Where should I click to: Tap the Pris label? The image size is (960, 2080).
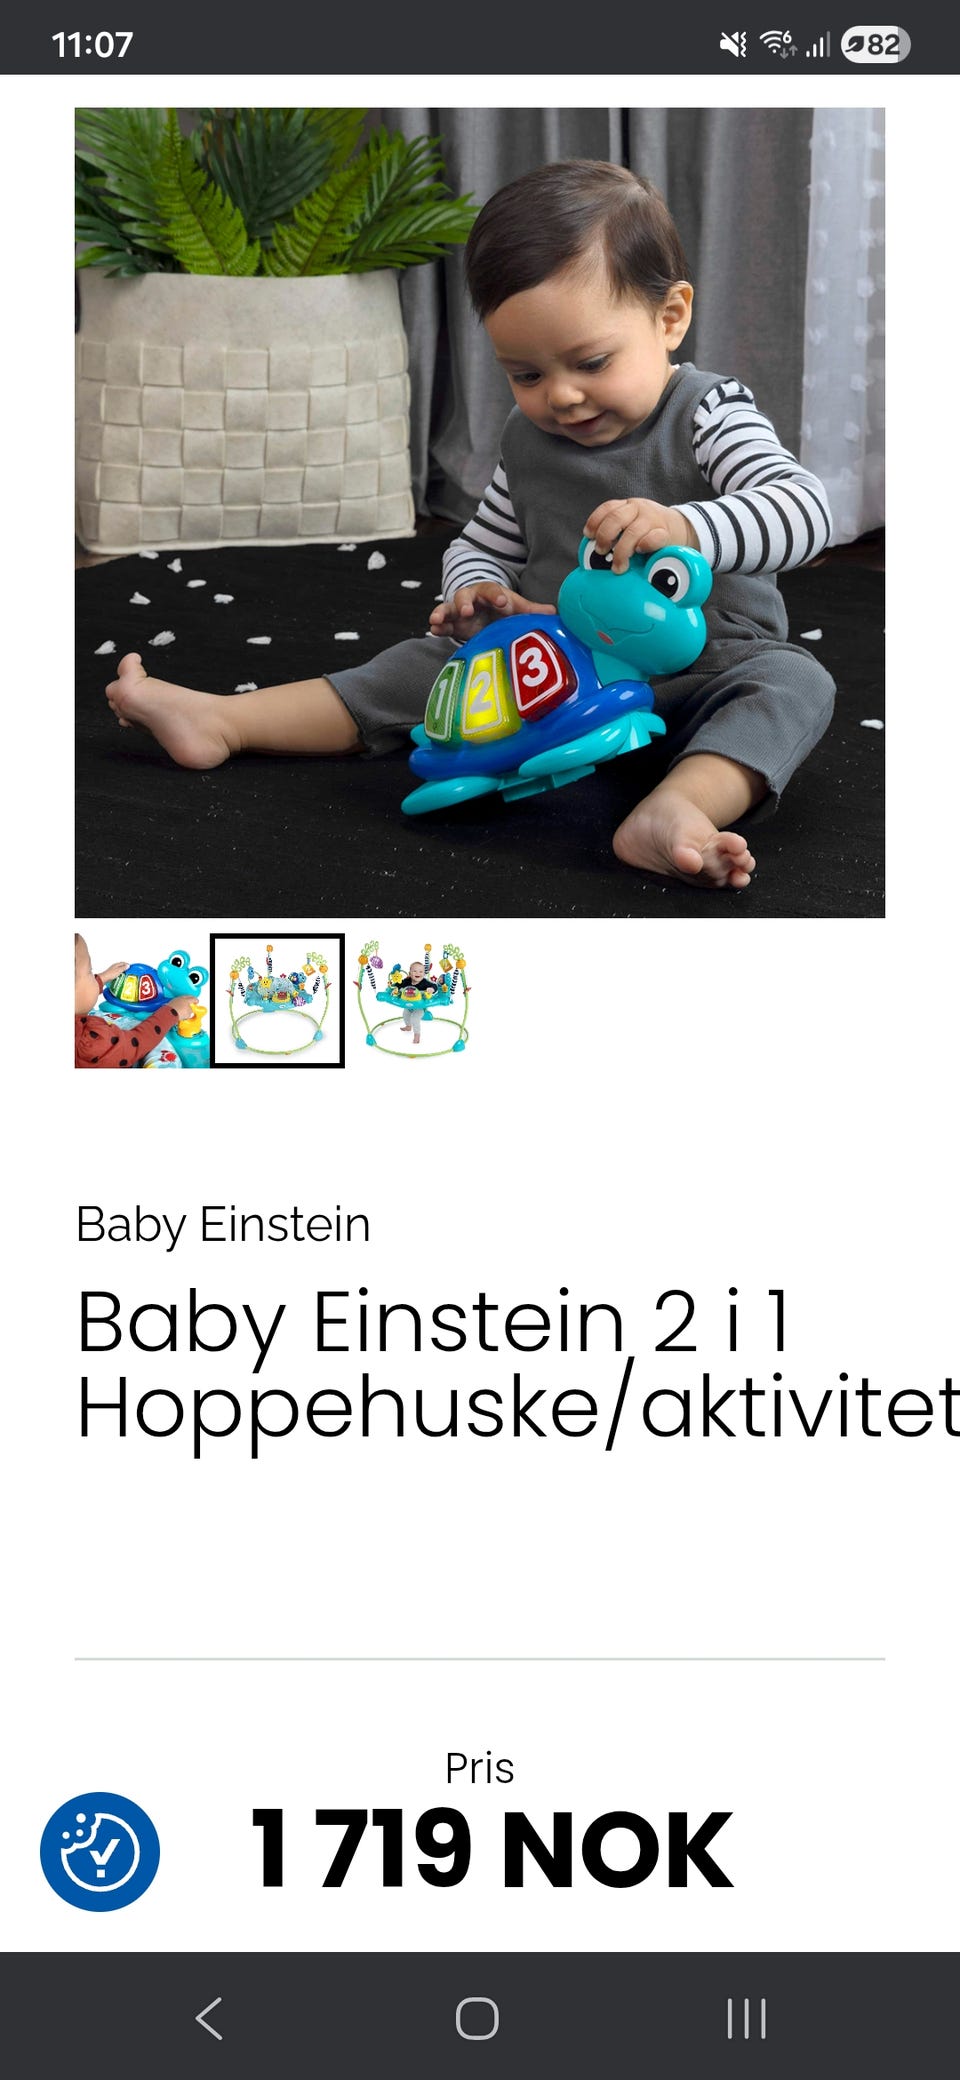[x=480, y=1768]
